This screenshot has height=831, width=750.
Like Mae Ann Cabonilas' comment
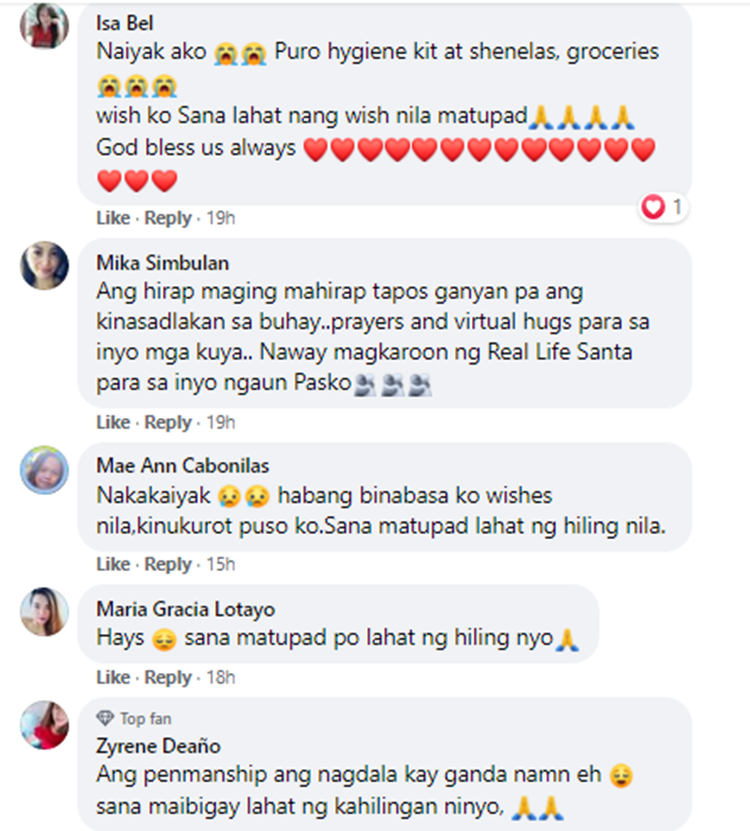click(x=113, y=564)
